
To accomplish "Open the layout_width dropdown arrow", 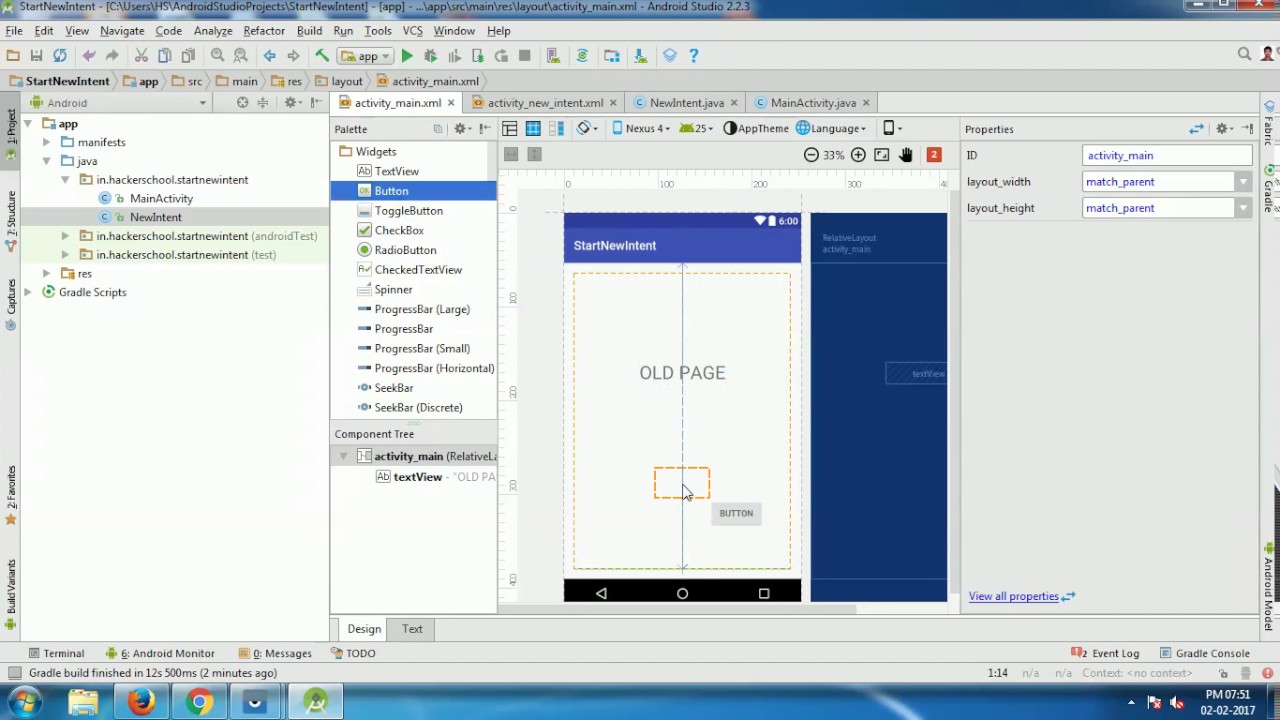I will (x=1243, y=182).
